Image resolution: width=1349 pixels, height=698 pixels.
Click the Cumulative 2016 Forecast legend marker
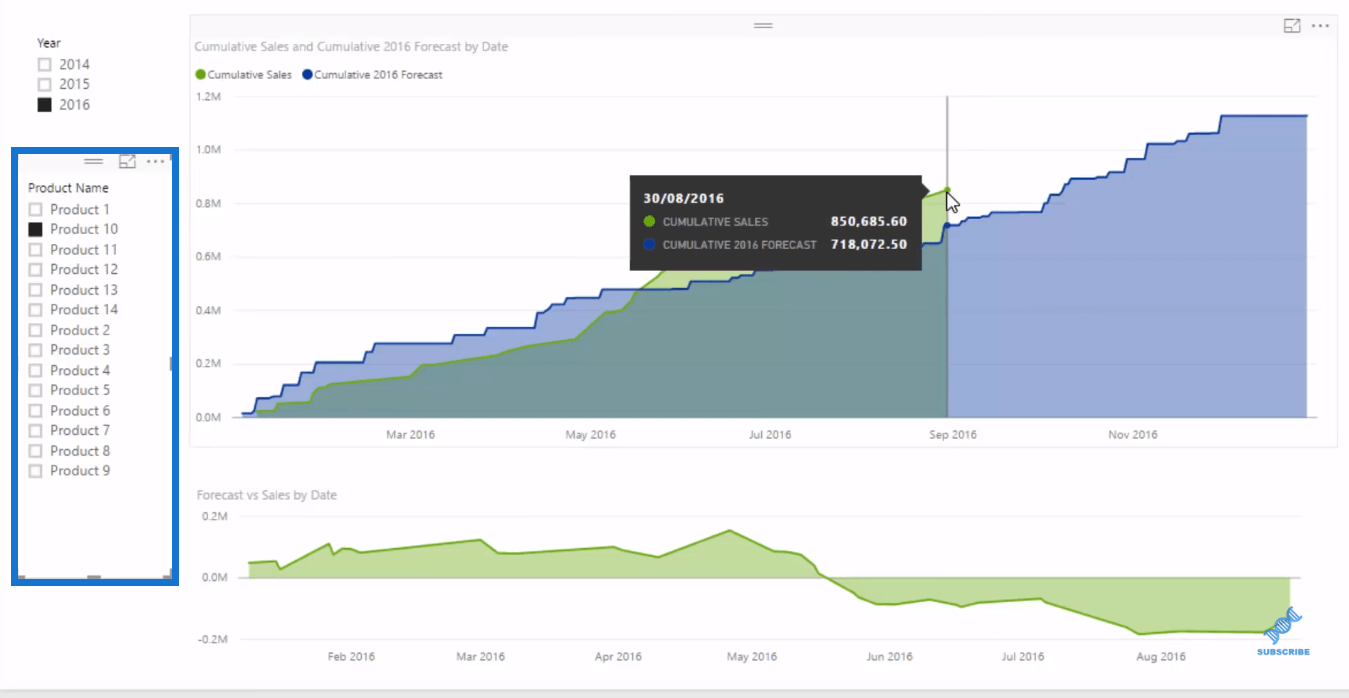click(306, 74)
